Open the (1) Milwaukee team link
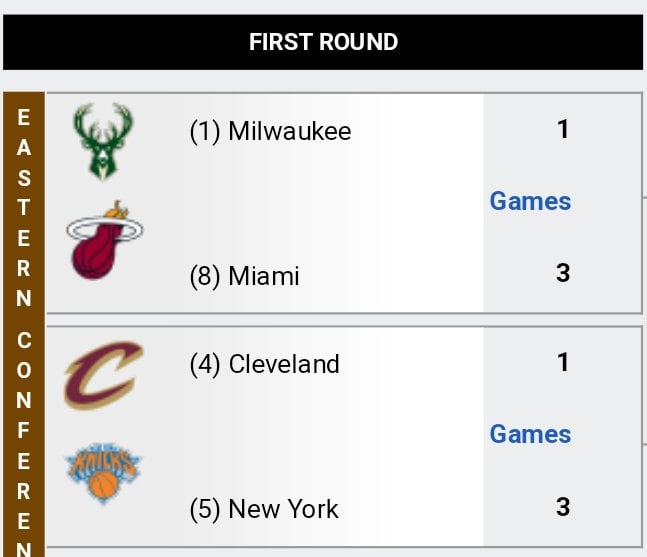647x557 pixels. click(x=270, y=131)
